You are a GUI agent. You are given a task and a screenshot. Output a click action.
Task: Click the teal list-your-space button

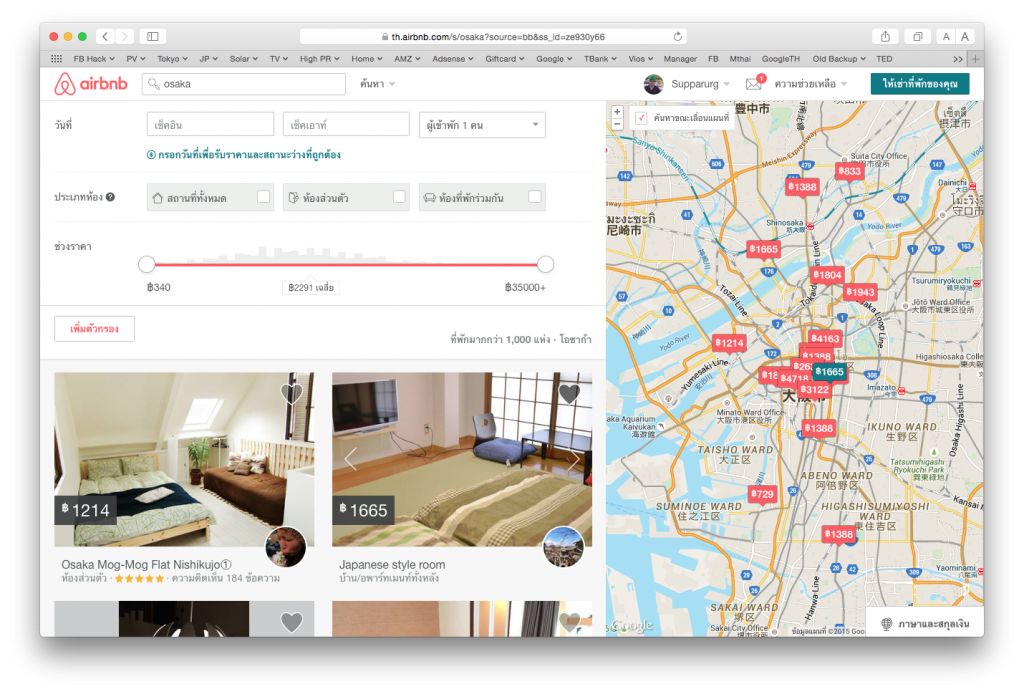pos(919,84)
